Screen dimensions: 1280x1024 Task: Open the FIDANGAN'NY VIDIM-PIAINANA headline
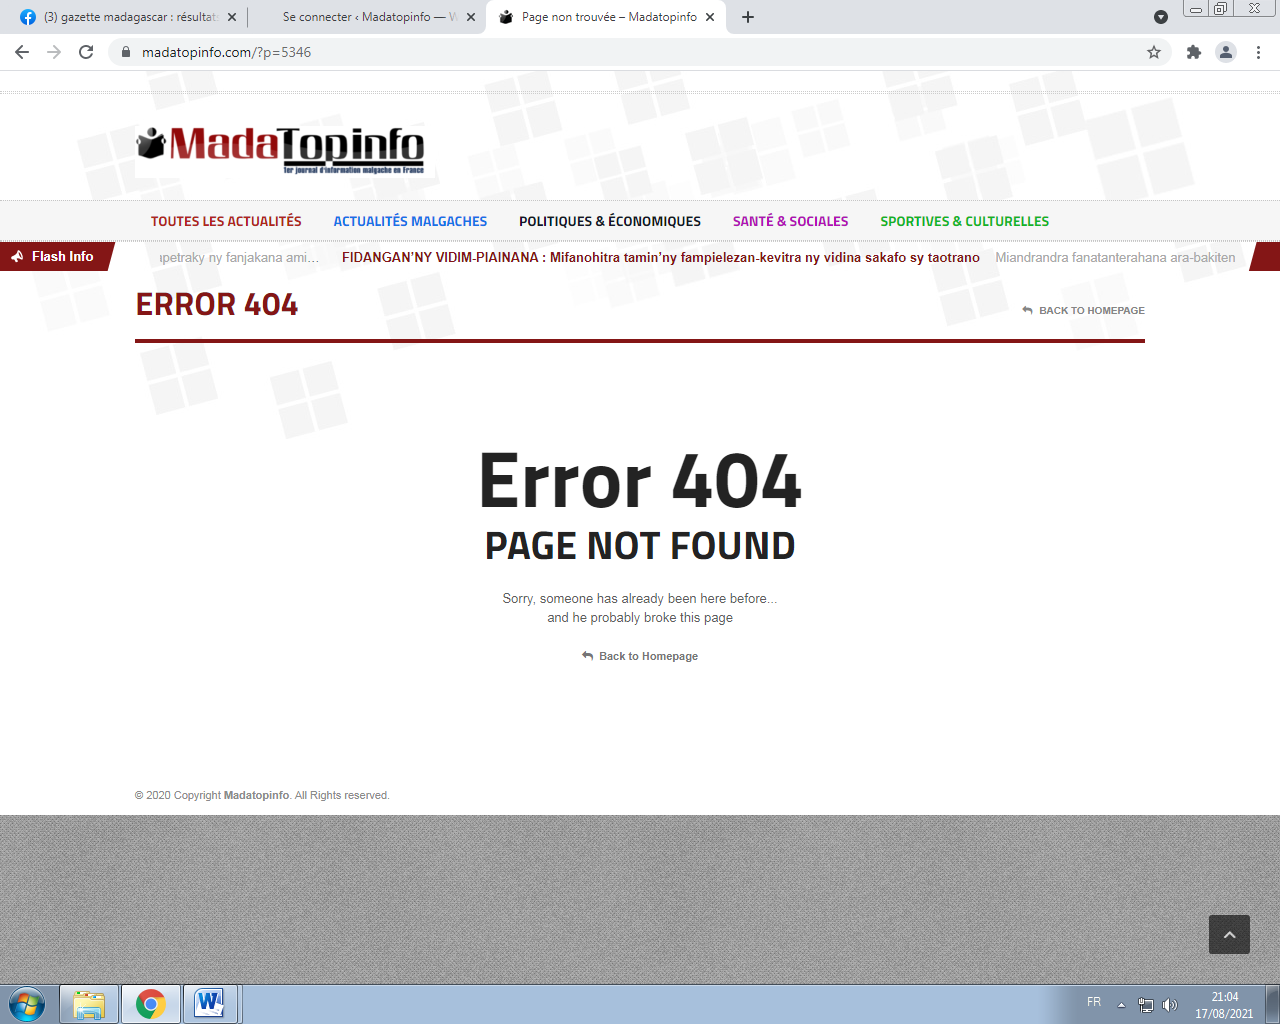pyautogui.click(x=661, y=257)
